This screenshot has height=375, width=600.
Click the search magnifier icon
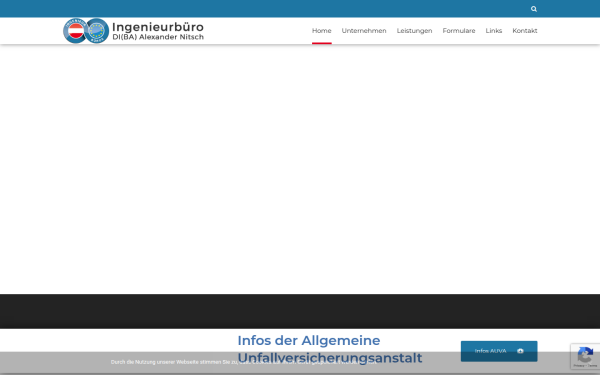click(x=534, y=9)
